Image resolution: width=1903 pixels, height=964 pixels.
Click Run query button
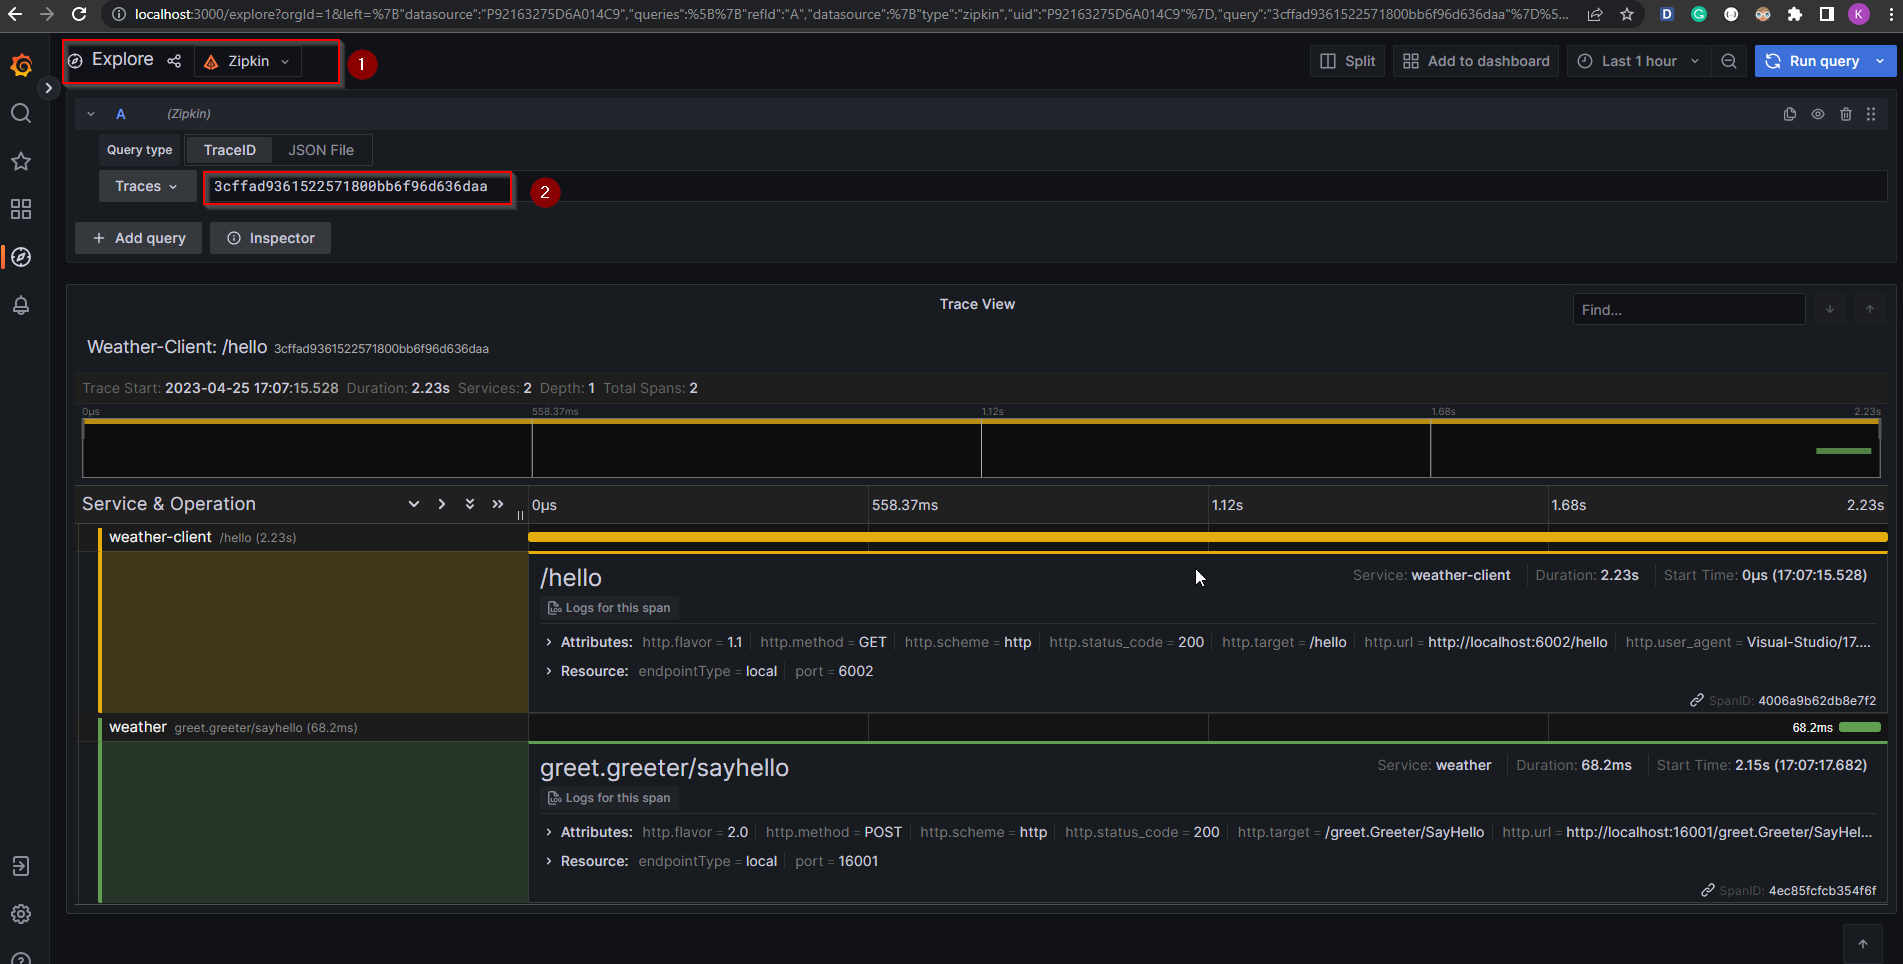pos(1814,61)
